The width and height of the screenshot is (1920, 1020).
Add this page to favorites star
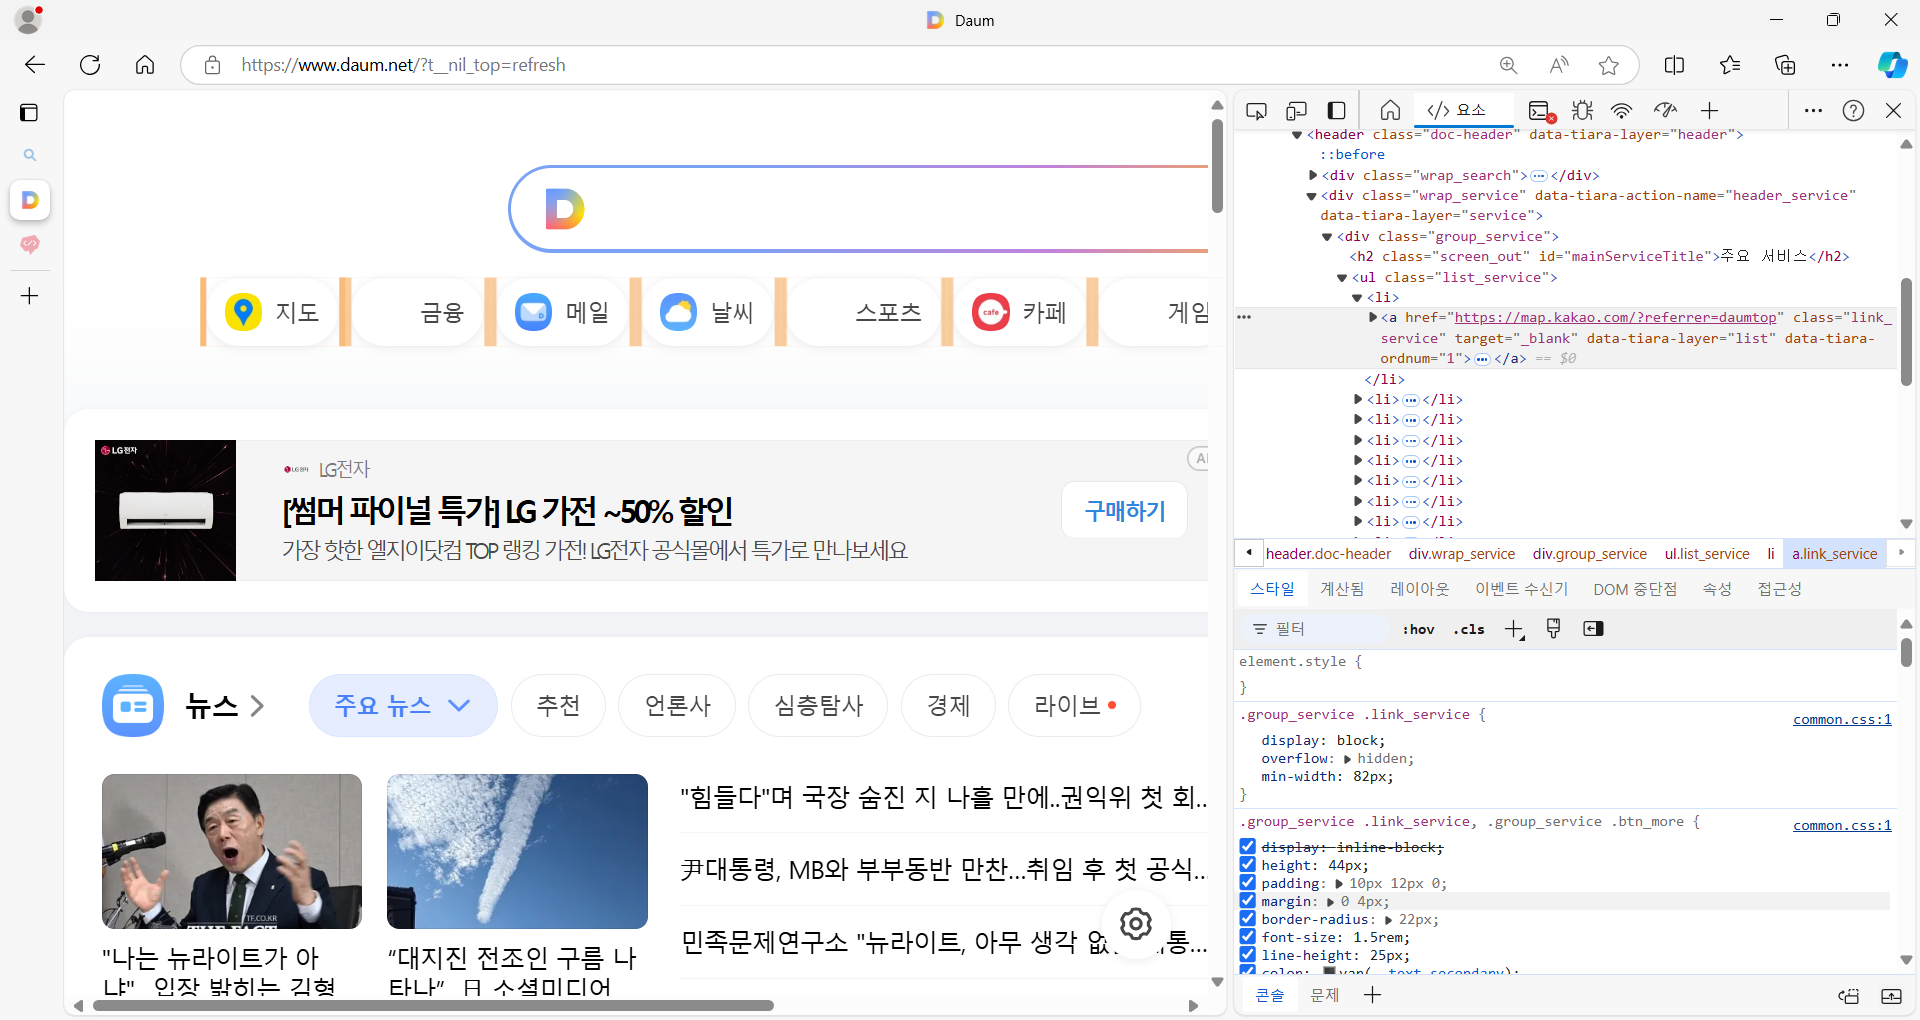point(1609,65)
